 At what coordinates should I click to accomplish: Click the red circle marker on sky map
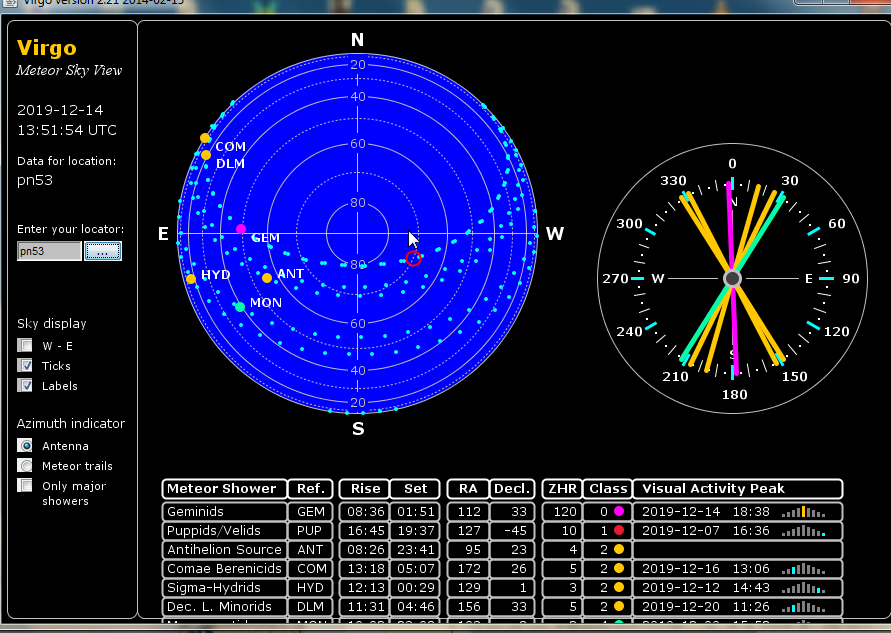[414, 258]
